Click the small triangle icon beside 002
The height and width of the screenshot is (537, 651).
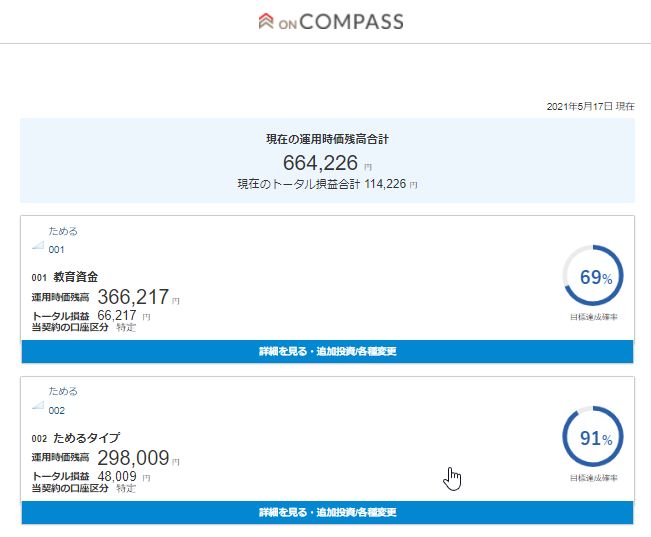[38, 405]
